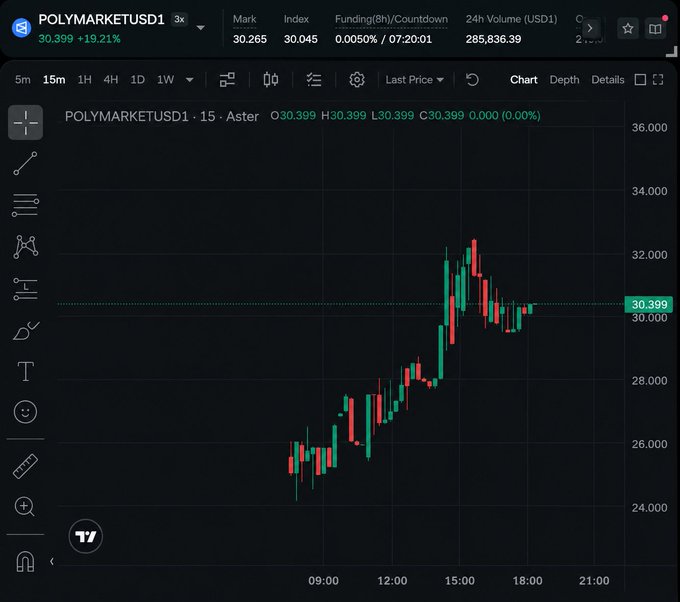This screenshot has width=680, height=602.
Task: Select the 1D timeframe
Action: point(137,80)
